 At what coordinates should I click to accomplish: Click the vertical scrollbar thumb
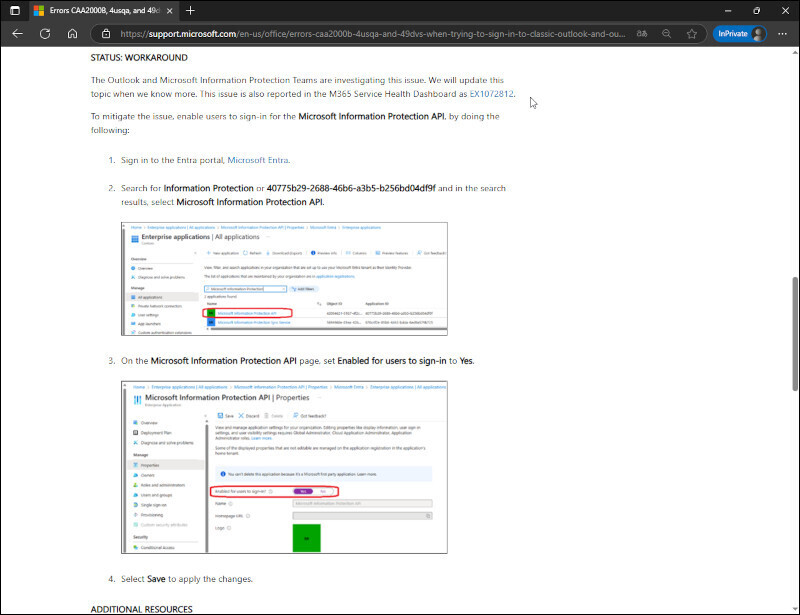[795, 334]
